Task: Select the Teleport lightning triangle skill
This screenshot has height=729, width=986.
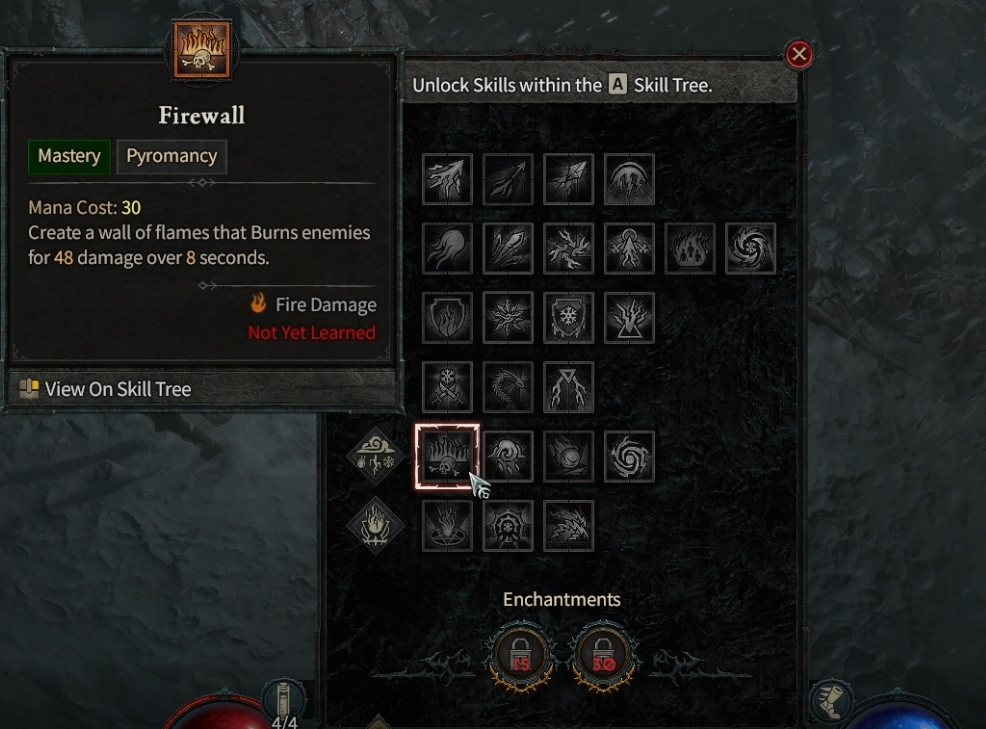Action: tap(629, 318)
